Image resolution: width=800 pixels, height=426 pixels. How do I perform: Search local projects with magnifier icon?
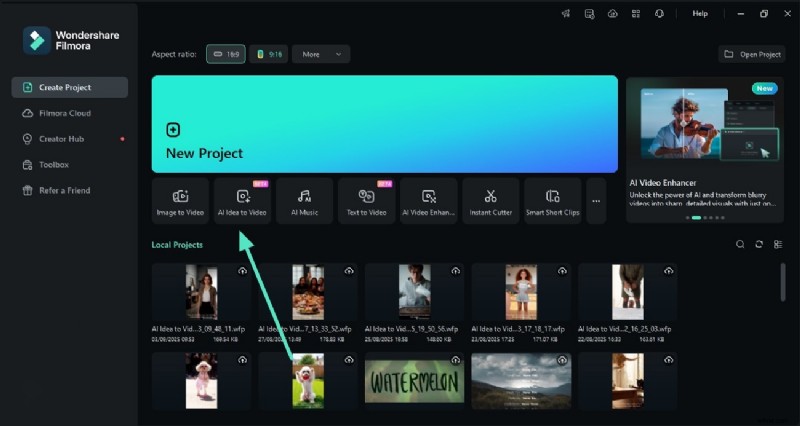click(740, 244)
